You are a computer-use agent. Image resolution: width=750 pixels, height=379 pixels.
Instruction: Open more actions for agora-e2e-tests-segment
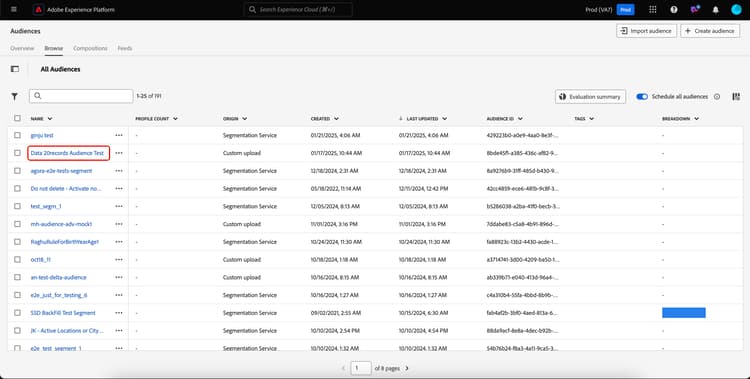pos(119,171)
